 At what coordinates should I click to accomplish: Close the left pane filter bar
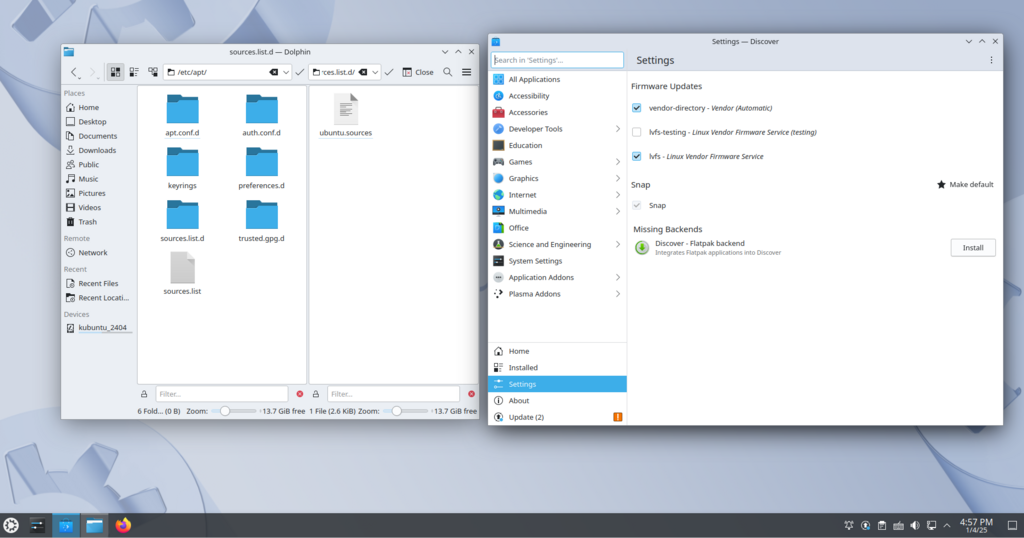pos(300,394)
